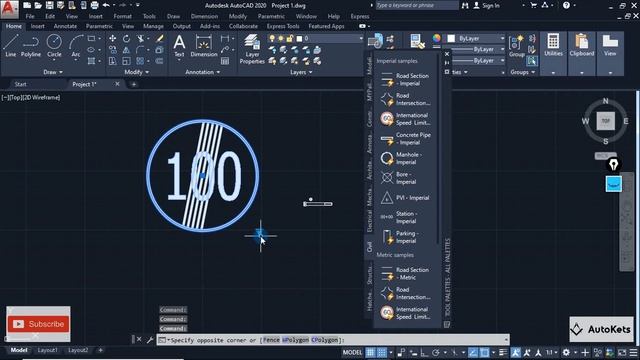
Task: Switch to the Annotate ribbon tab
Action: click(x=65, y=26)
